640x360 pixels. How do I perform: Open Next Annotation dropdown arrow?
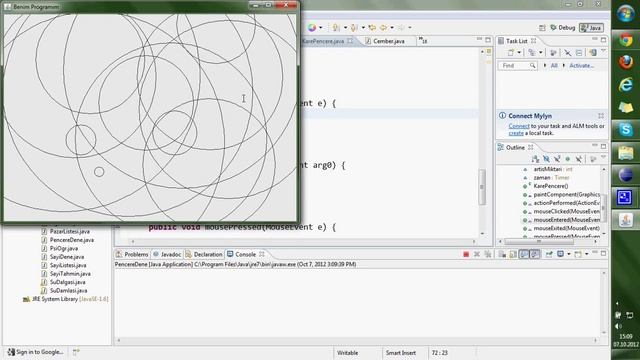point(345,28)
